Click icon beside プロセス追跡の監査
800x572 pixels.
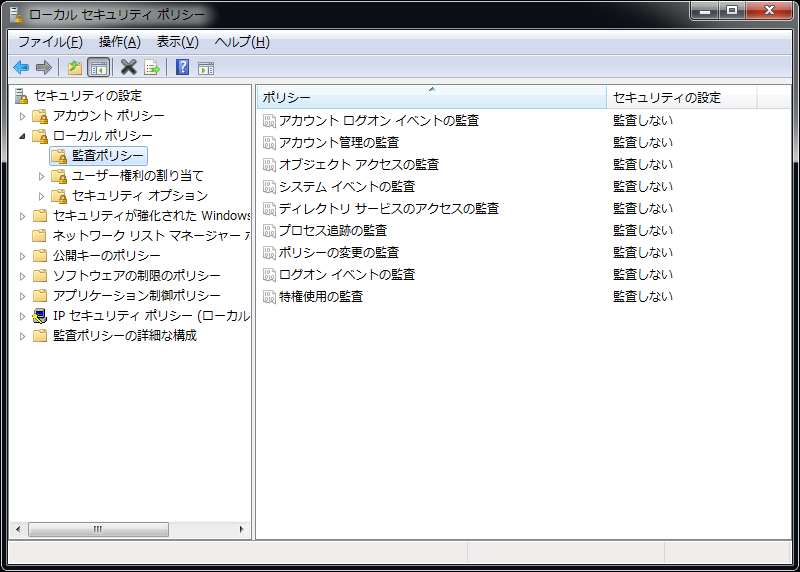point(269,231)
